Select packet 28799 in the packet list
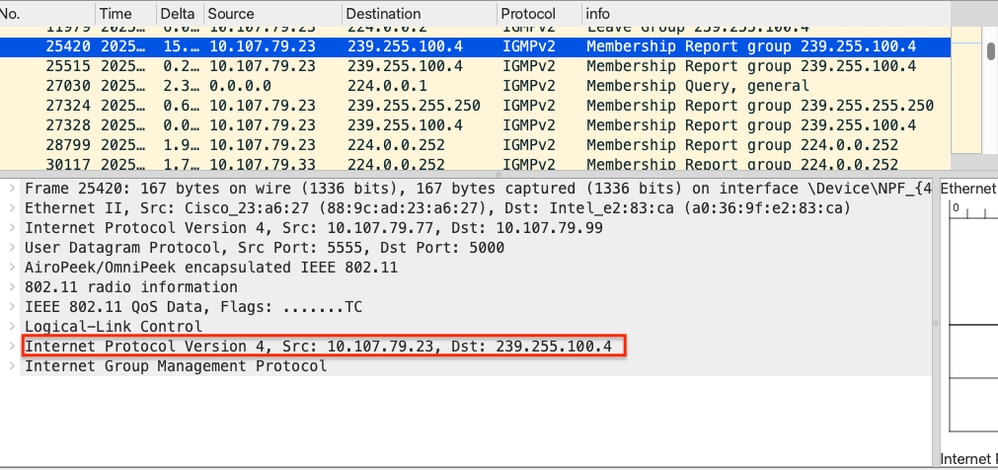 click(x=400, y=145)
